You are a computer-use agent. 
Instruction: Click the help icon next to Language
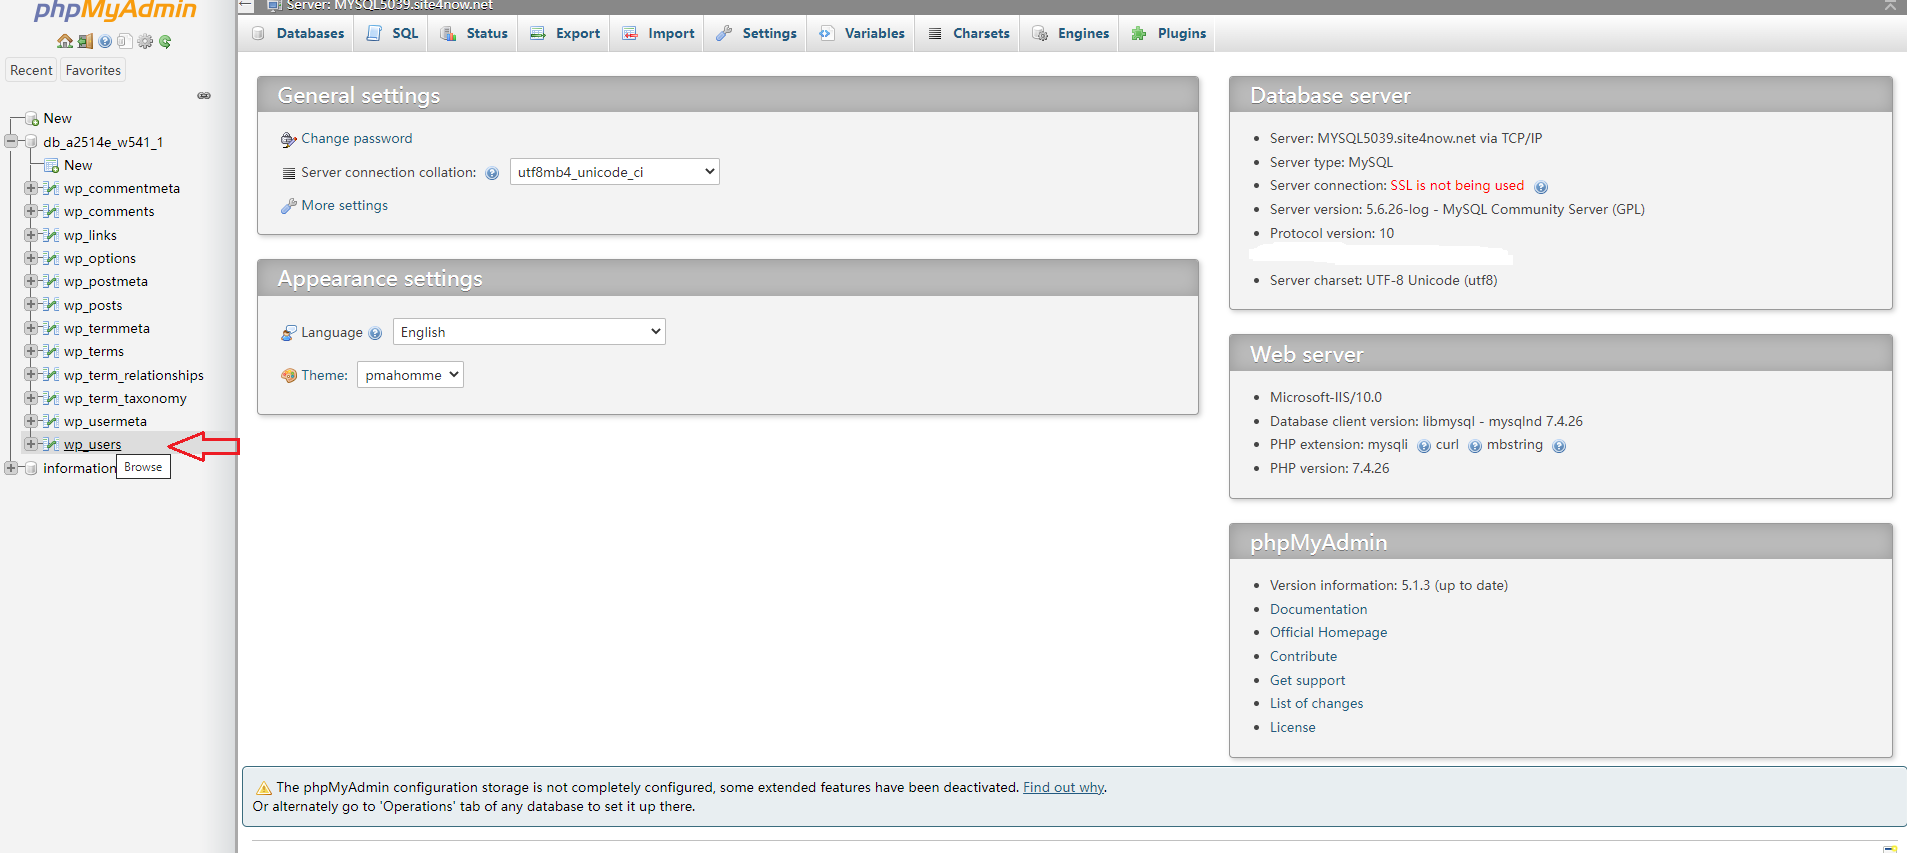375,333
